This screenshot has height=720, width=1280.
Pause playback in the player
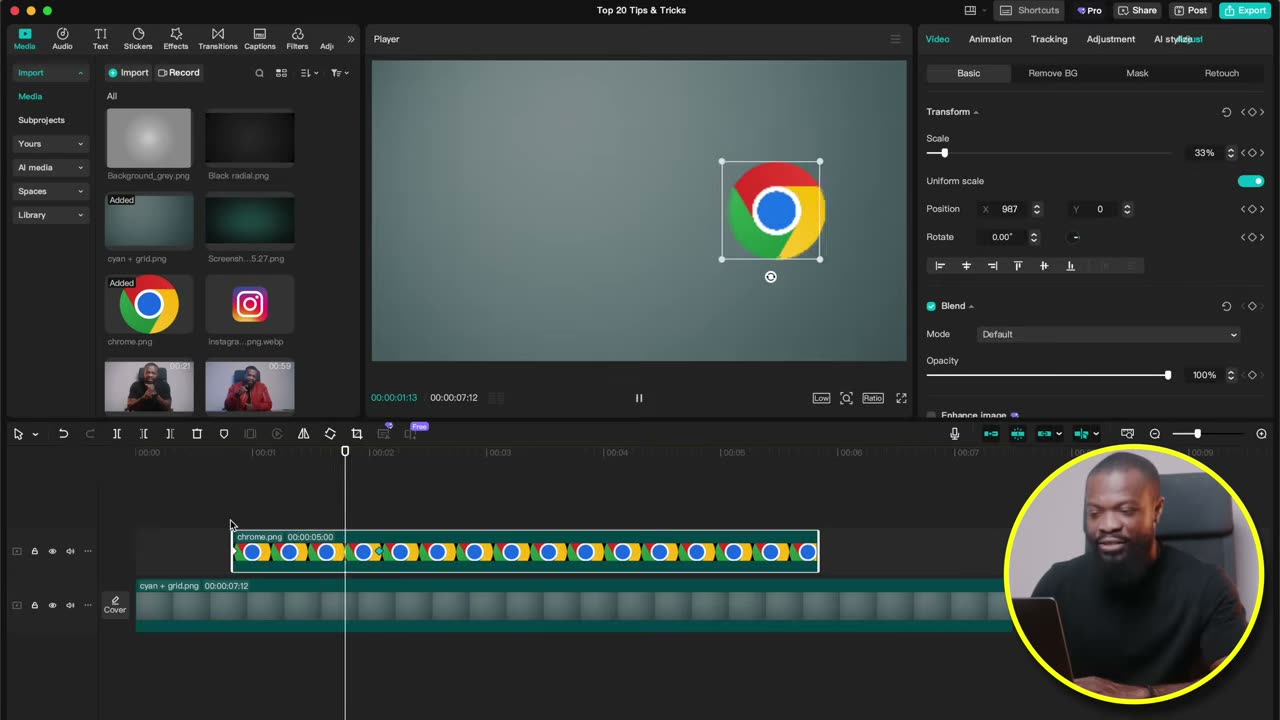point(639,398)
